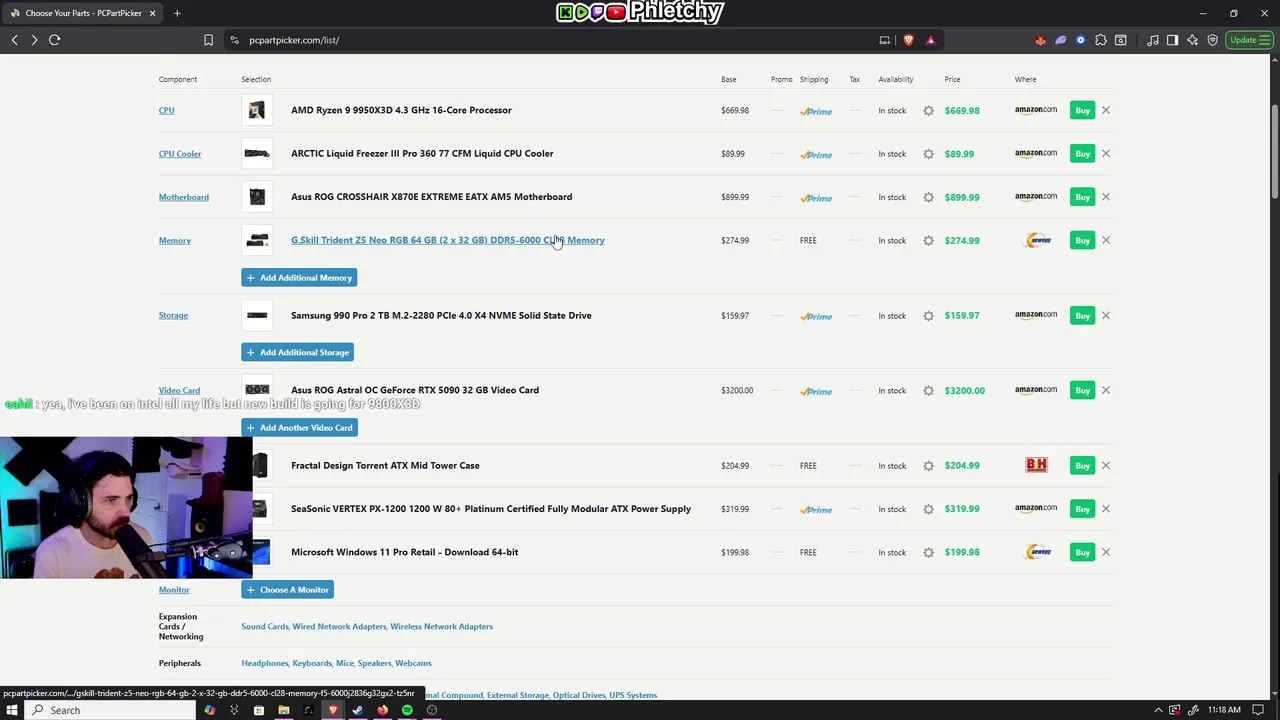The image size is (1280, 720).
Task: Click the Amazon logo in the CPU row
Action: click(1036, 110)
